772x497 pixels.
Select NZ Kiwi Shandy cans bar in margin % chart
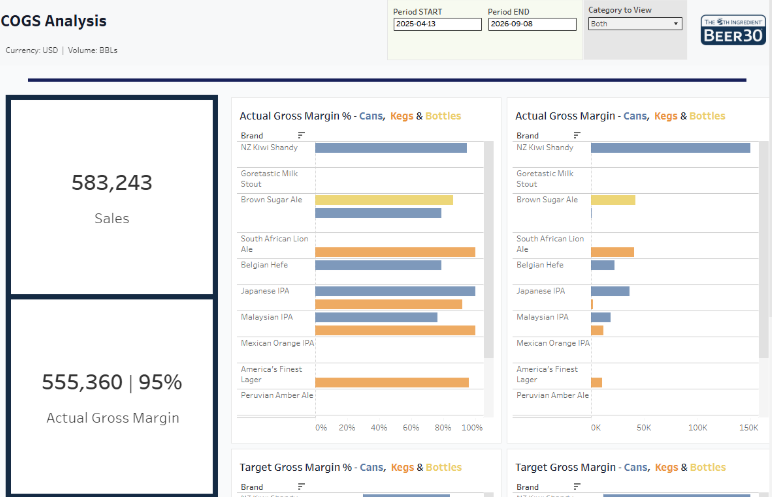tap(391, 148)
